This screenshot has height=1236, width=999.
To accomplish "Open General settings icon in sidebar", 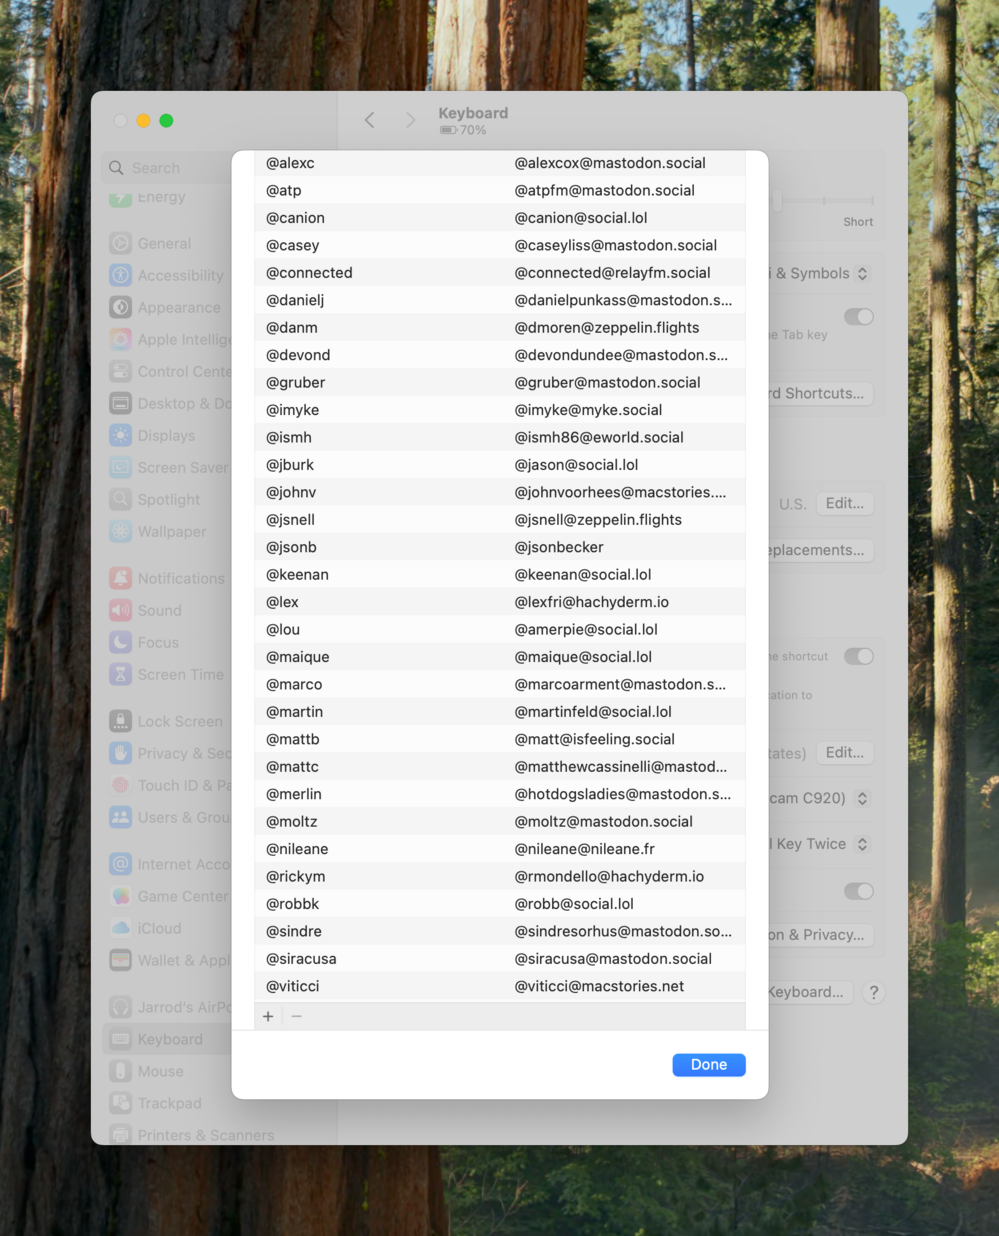I will (x=121, y=243).
